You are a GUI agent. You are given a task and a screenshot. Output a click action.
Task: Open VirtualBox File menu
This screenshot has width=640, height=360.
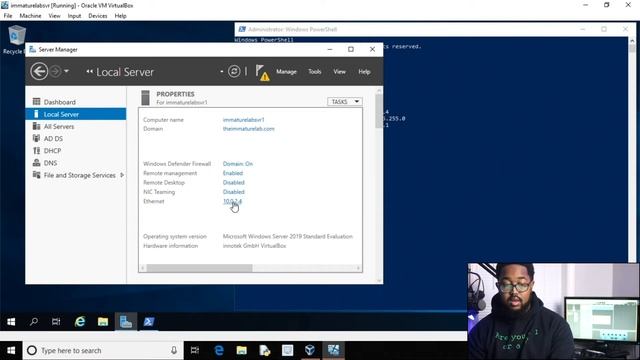pyautogui.click(x=8, y=16)
